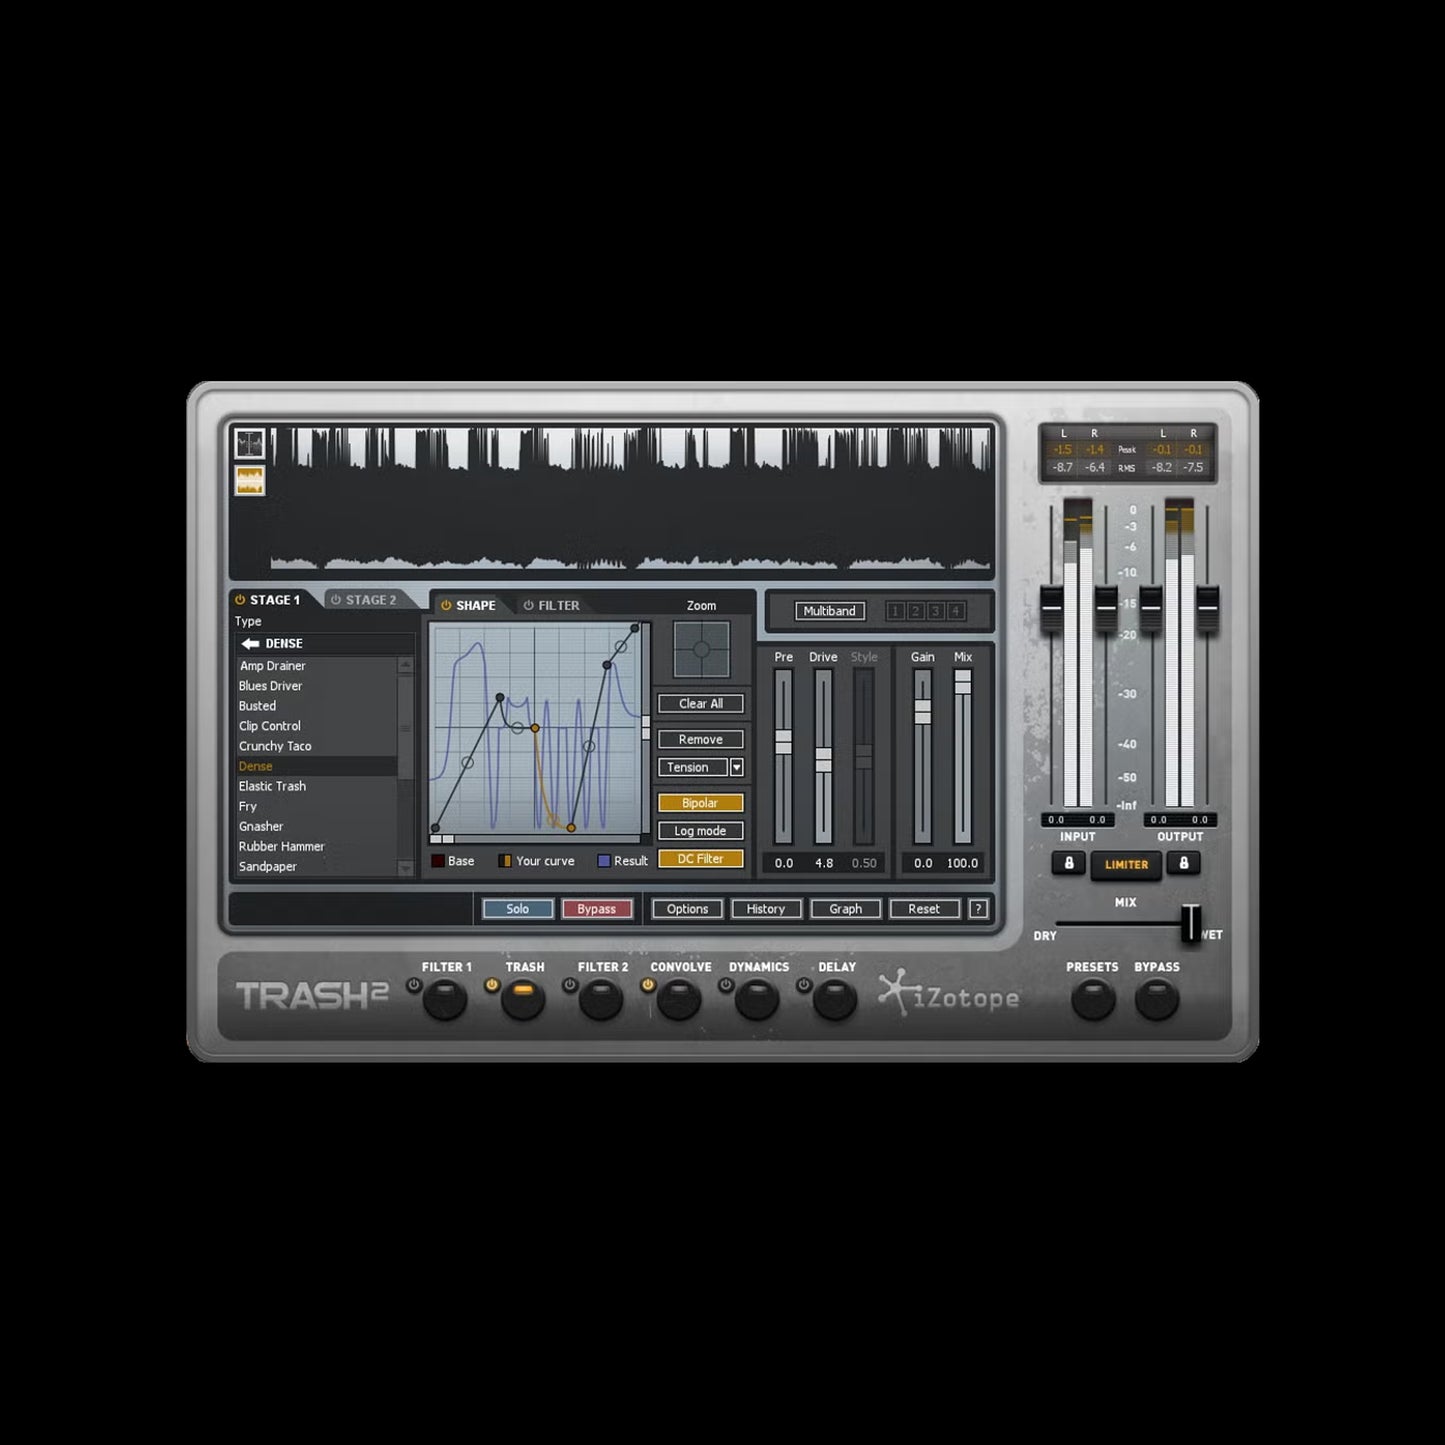Open the Convolve module knob
The image size is (1445, 1445).
point(679,999)
